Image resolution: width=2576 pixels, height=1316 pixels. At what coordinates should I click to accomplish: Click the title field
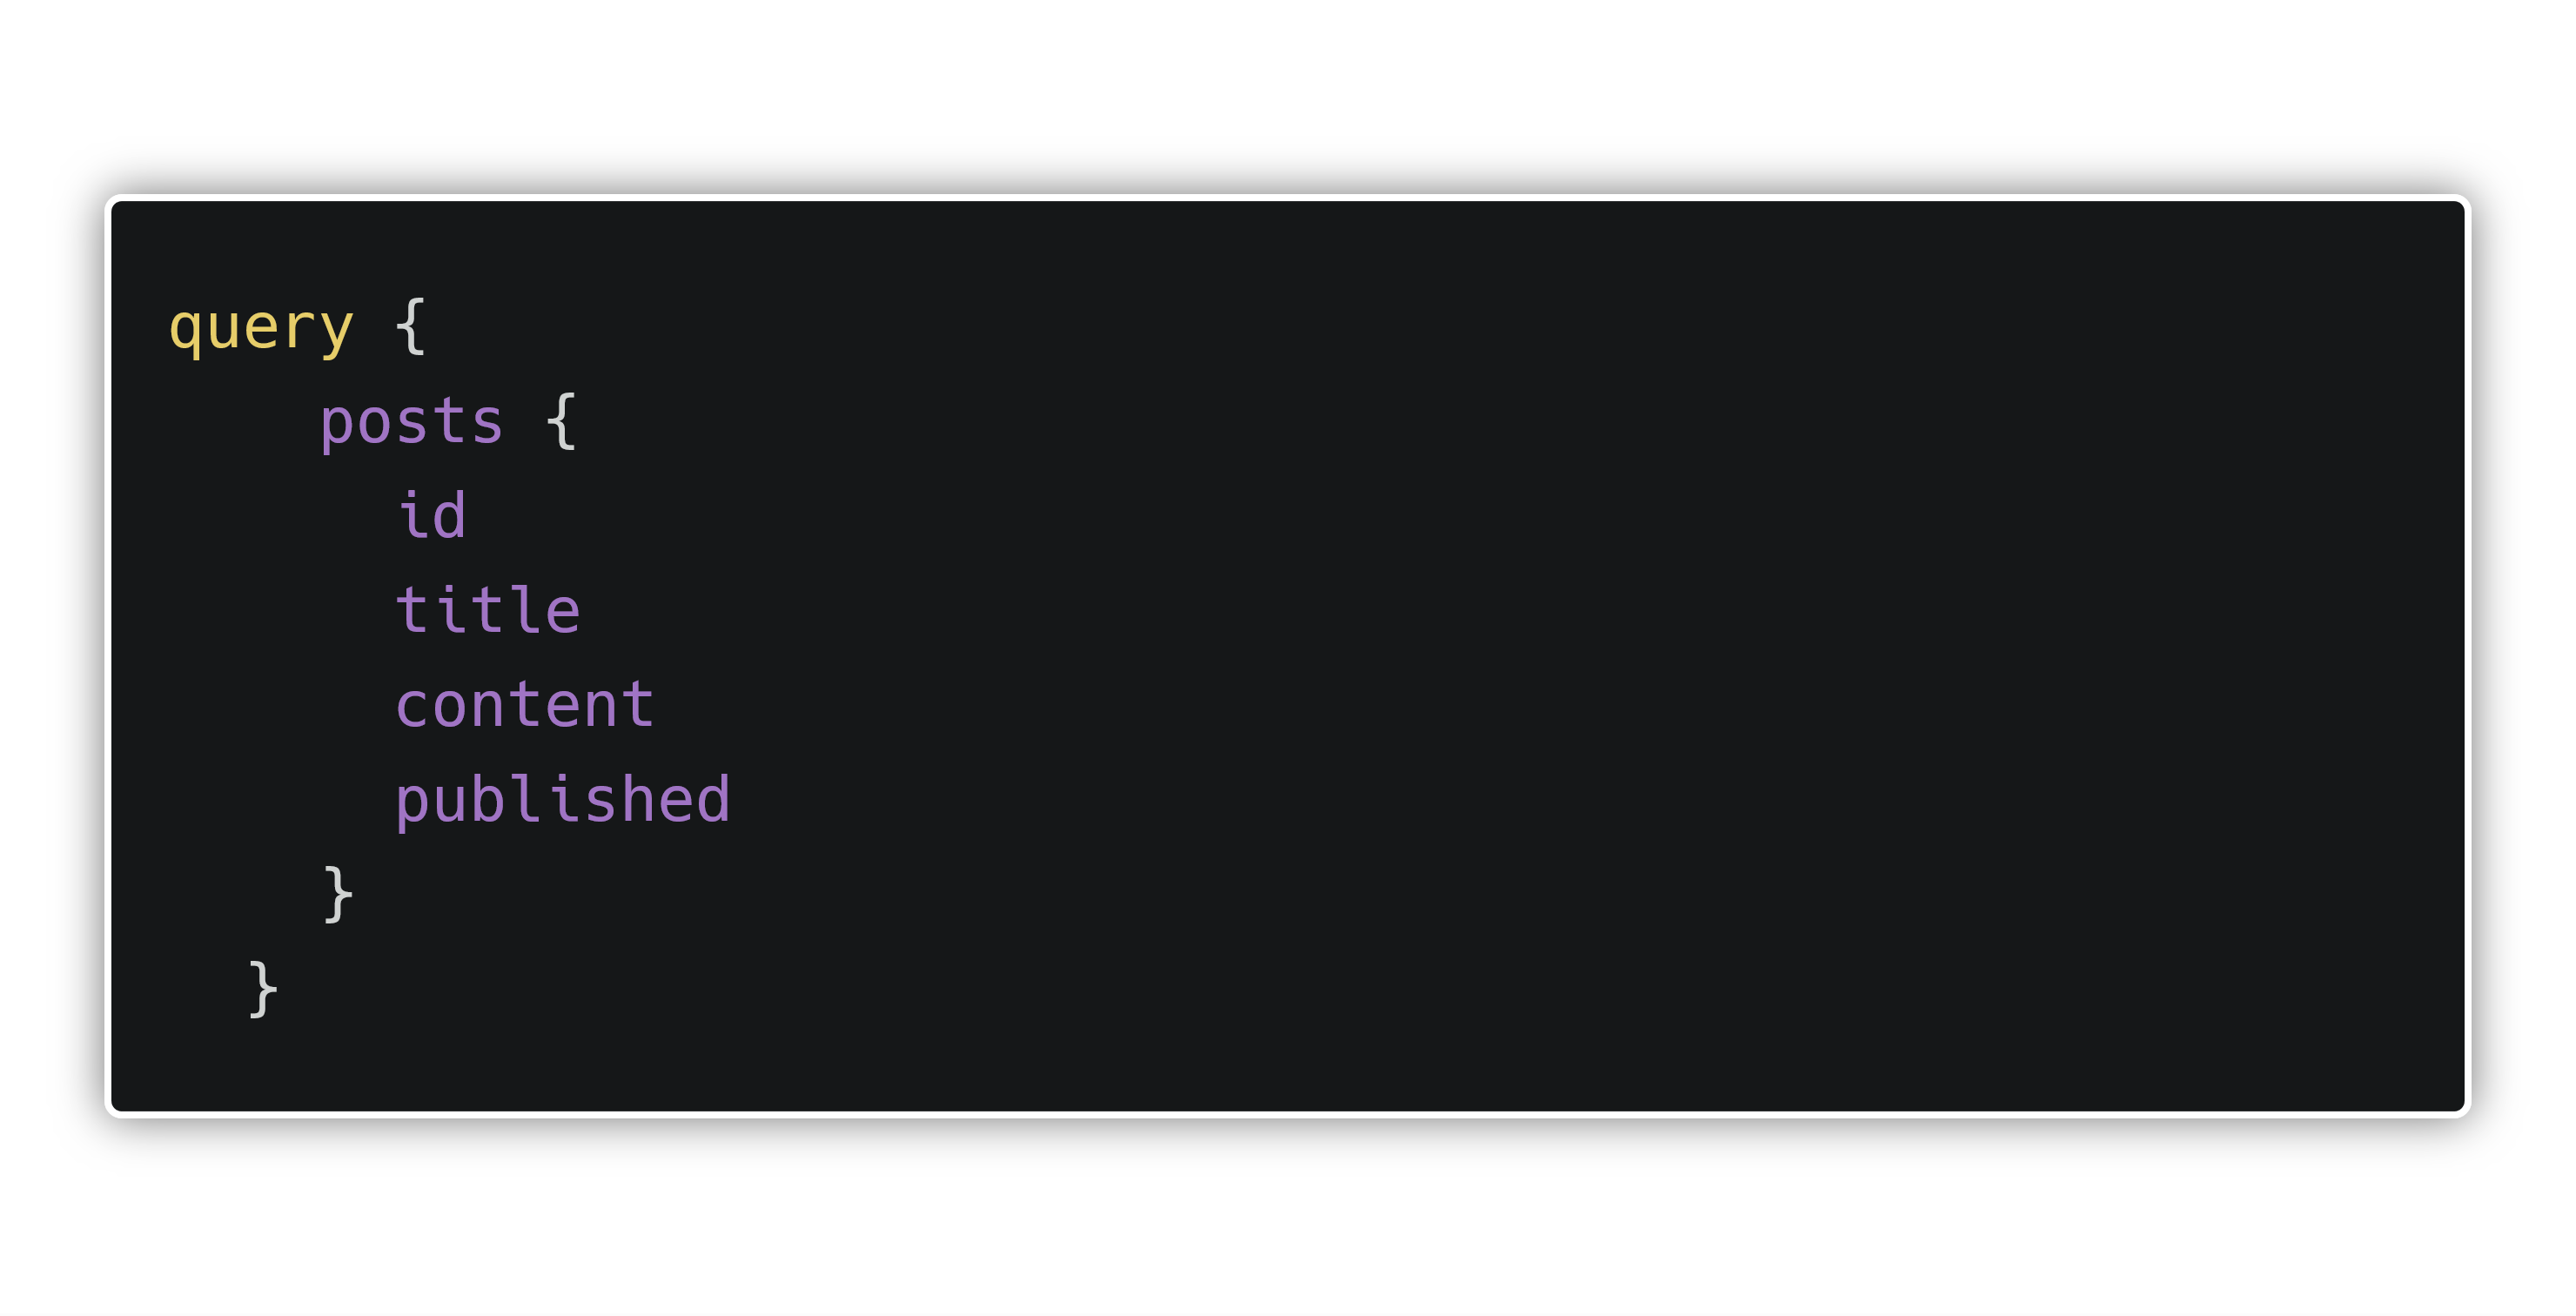[x=488, y=609]
